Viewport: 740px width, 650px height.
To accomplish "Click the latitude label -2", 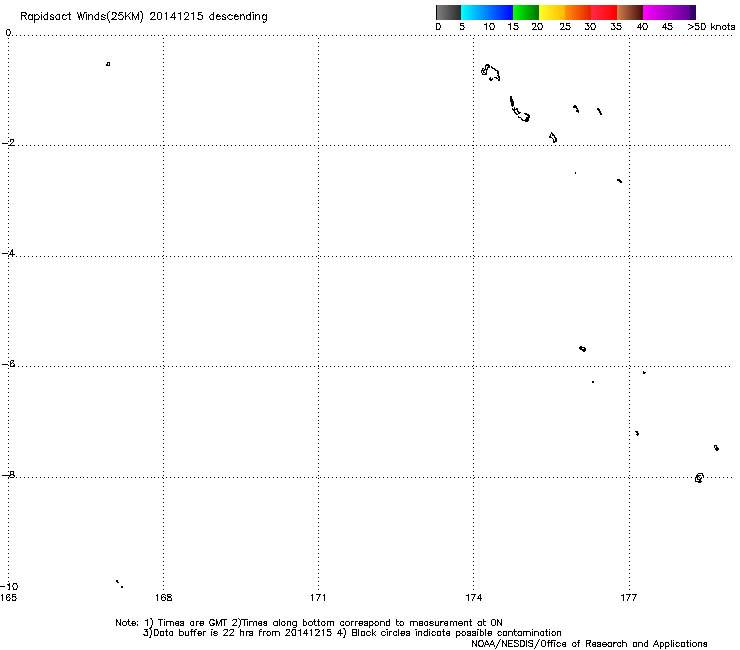I will pyautogui.click(x=8, y=143).
